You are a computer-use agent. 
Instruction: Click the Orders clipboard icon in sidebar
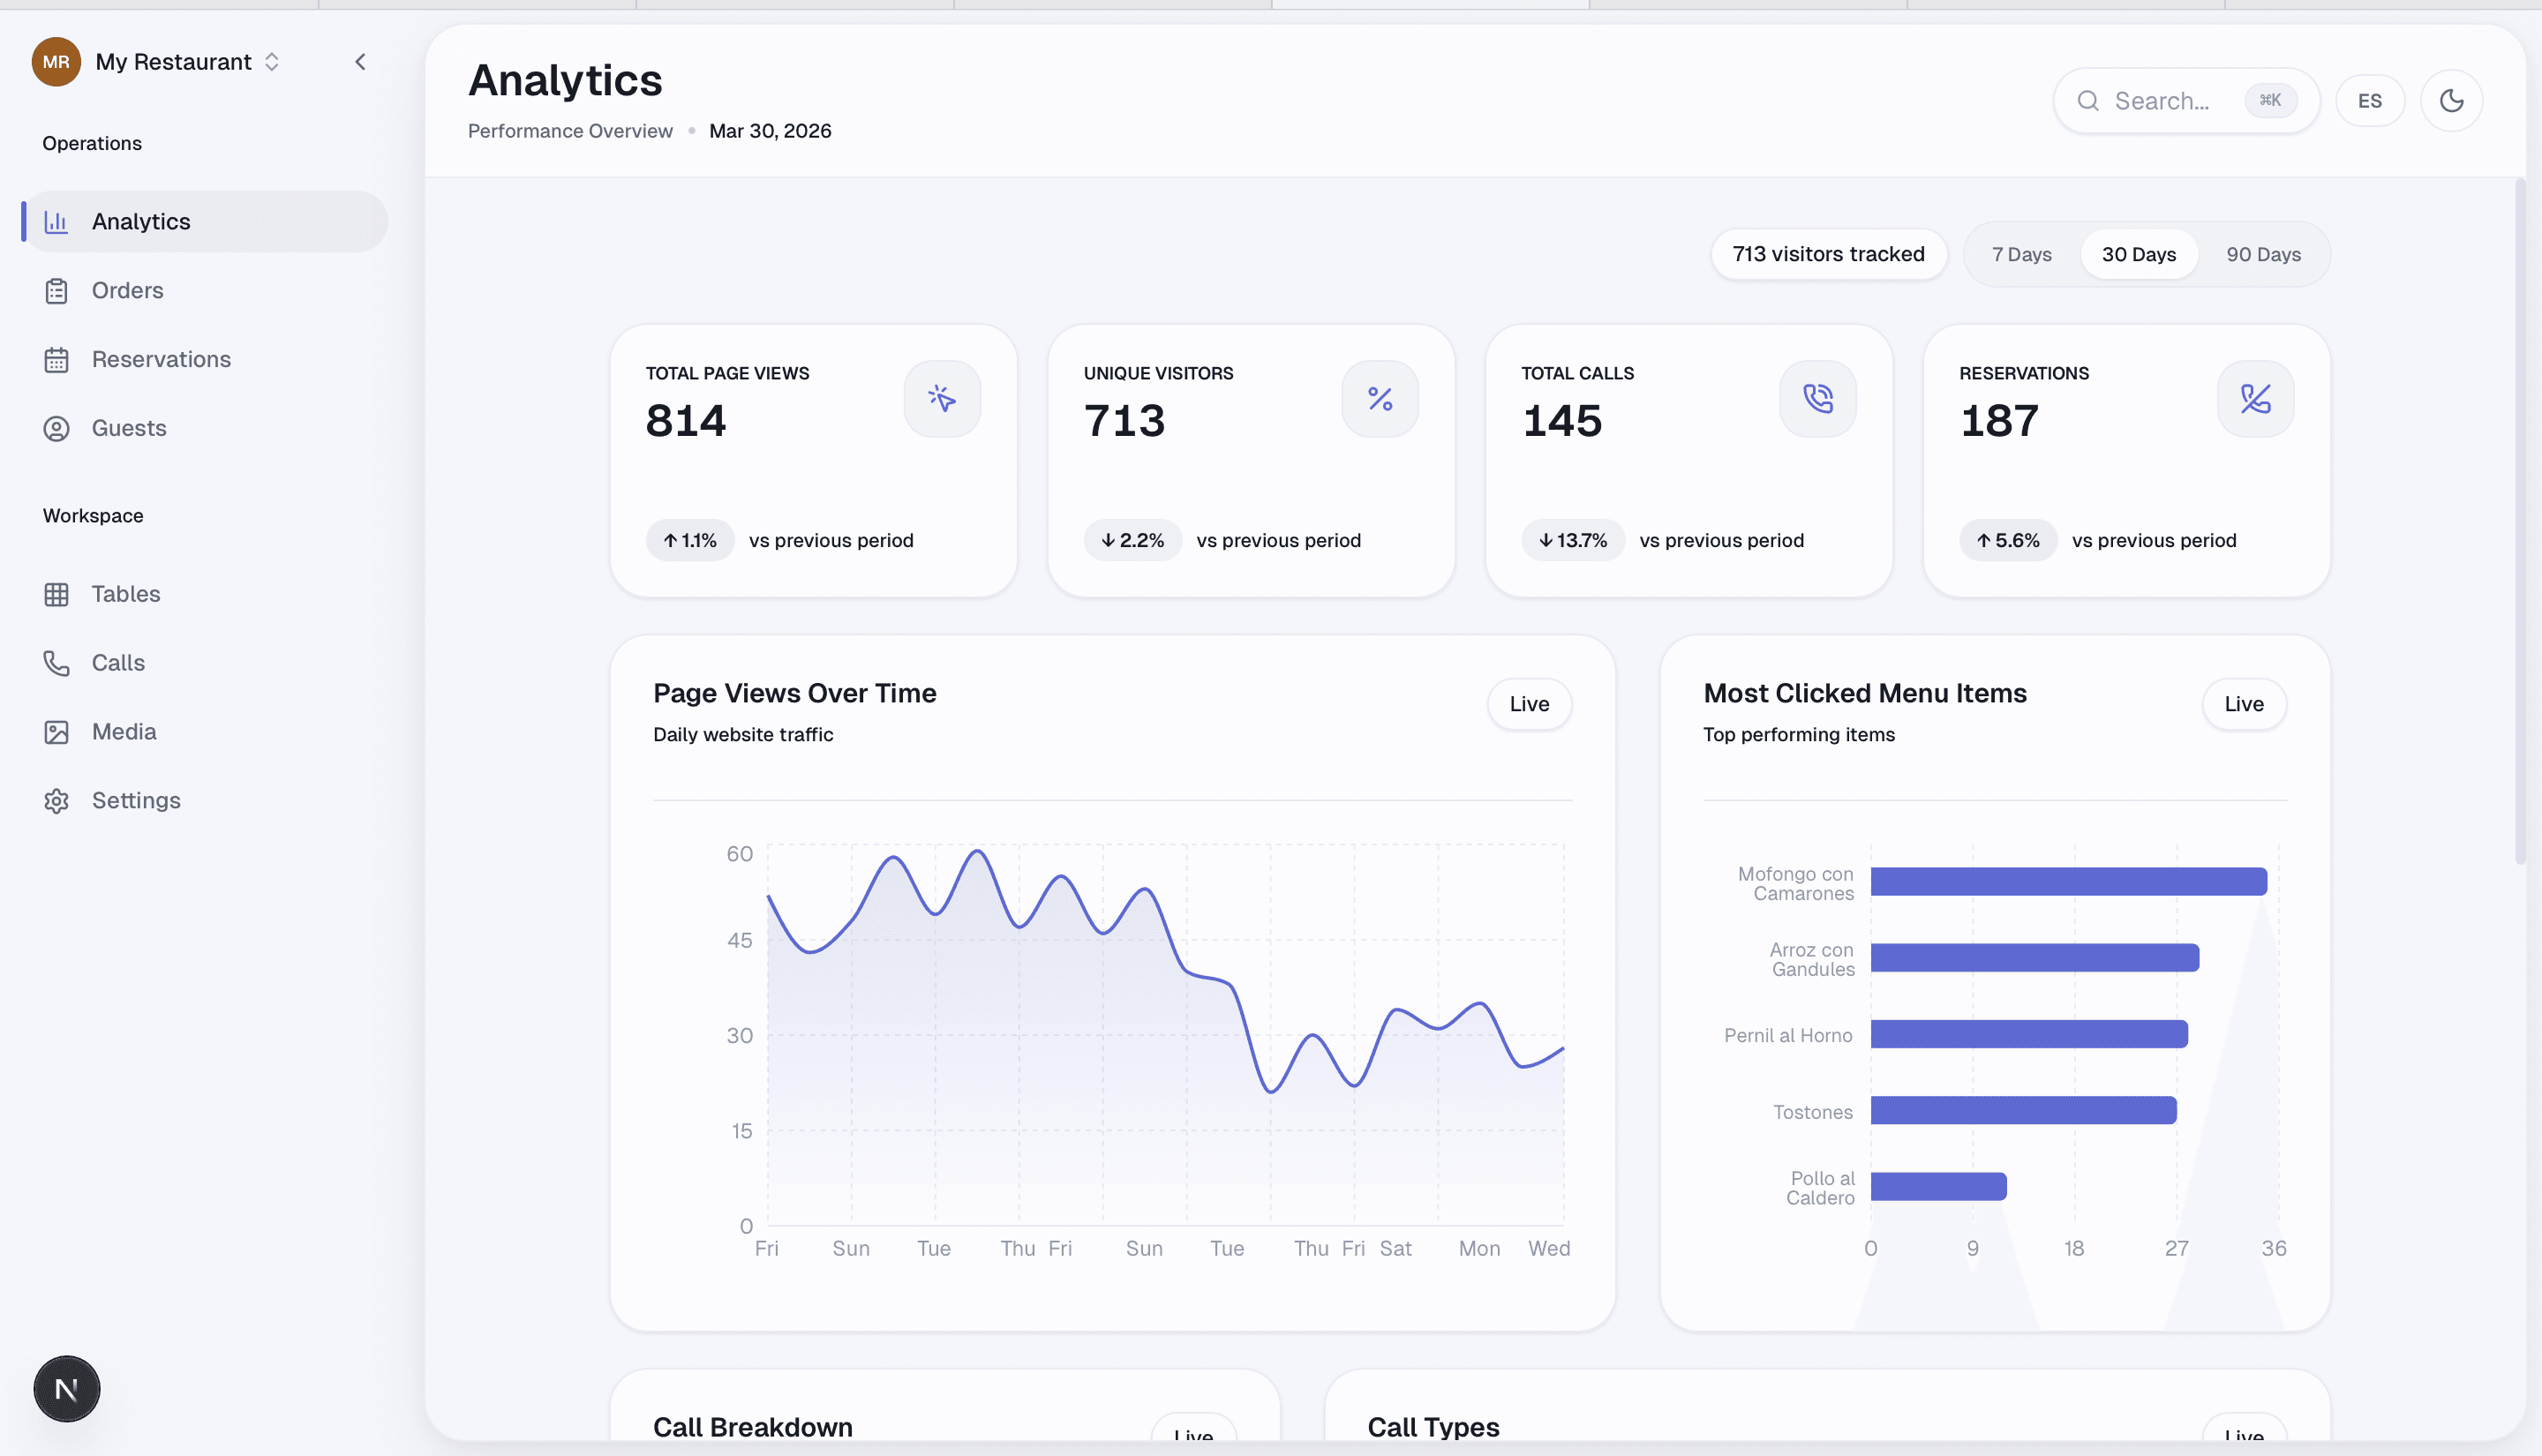tap(56, 291)
